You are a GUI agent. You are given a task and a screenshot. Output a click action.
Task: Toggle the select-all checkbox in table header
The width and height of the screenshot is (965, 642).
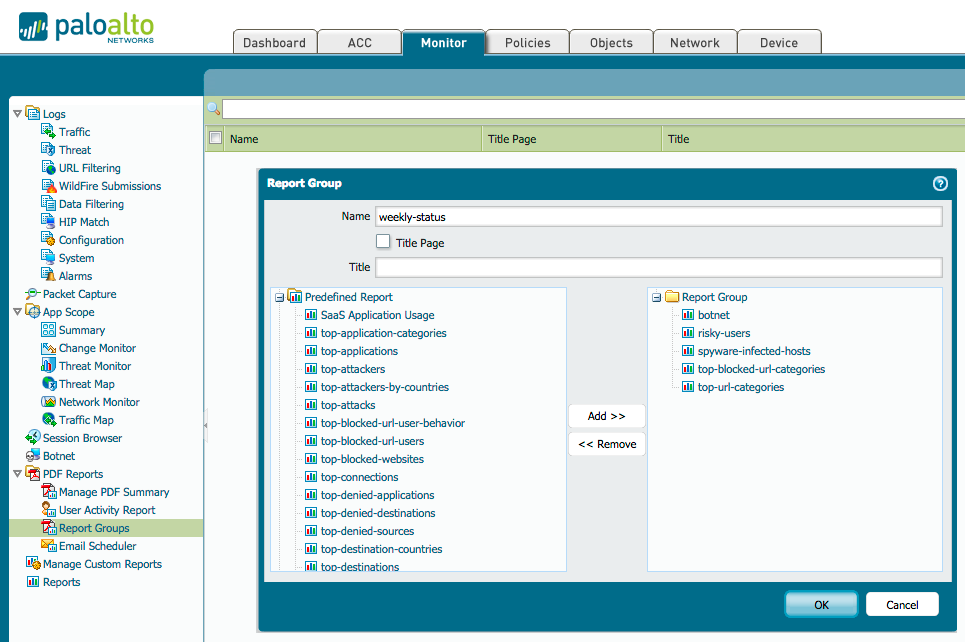click(215, 139)
